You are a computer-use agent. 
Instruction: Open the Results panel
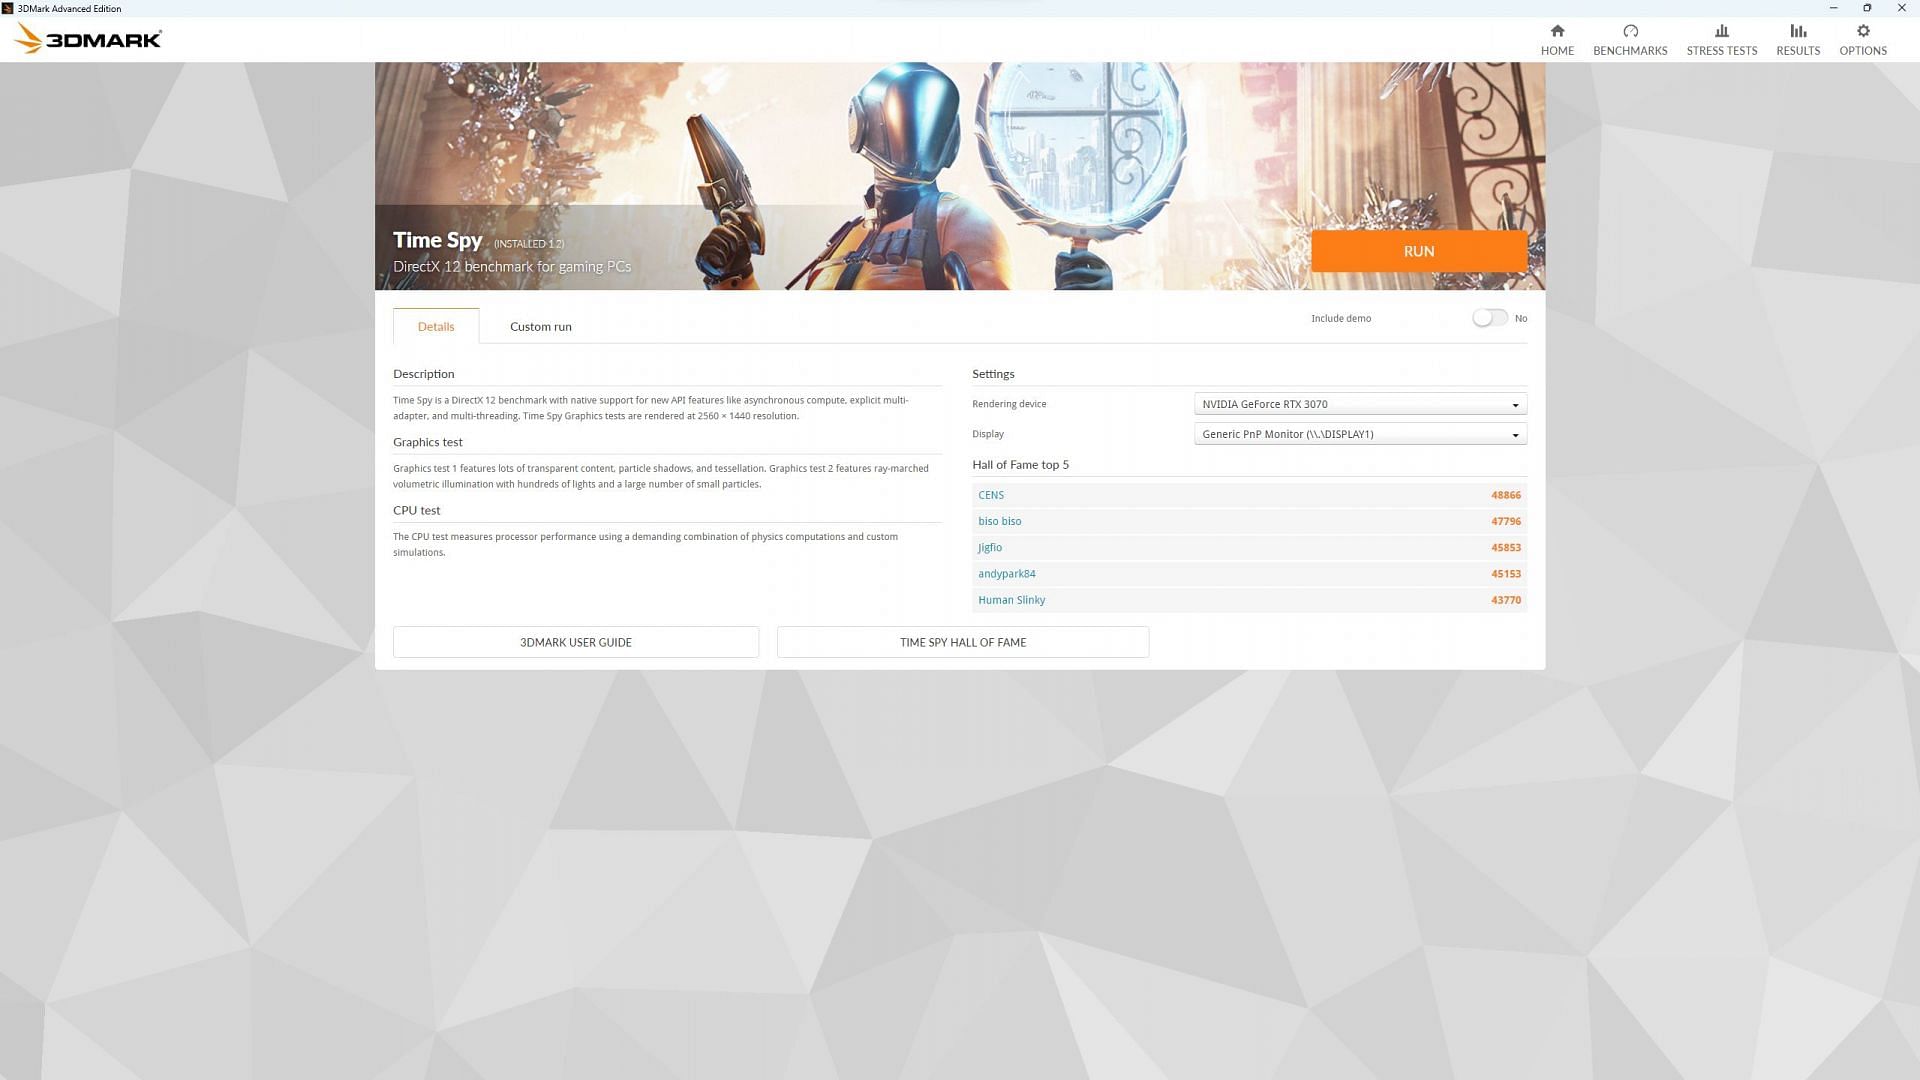pyautogui.click(x=1797, y=38)
